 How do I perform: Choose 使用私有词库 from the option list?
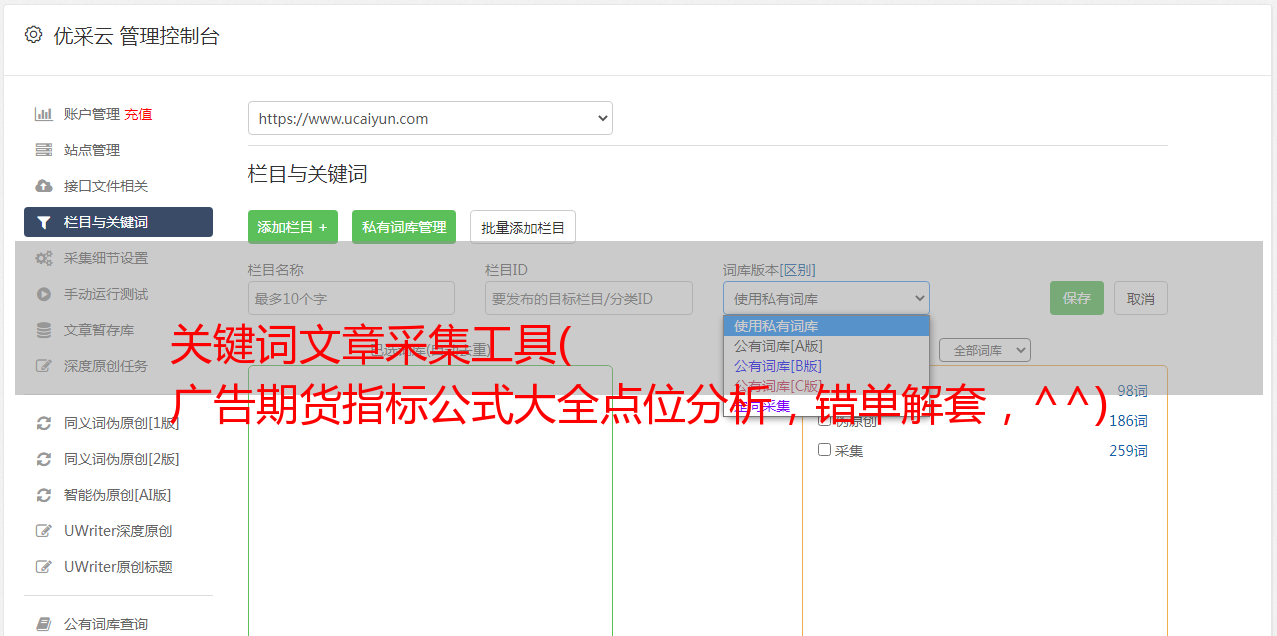point(826,326)
